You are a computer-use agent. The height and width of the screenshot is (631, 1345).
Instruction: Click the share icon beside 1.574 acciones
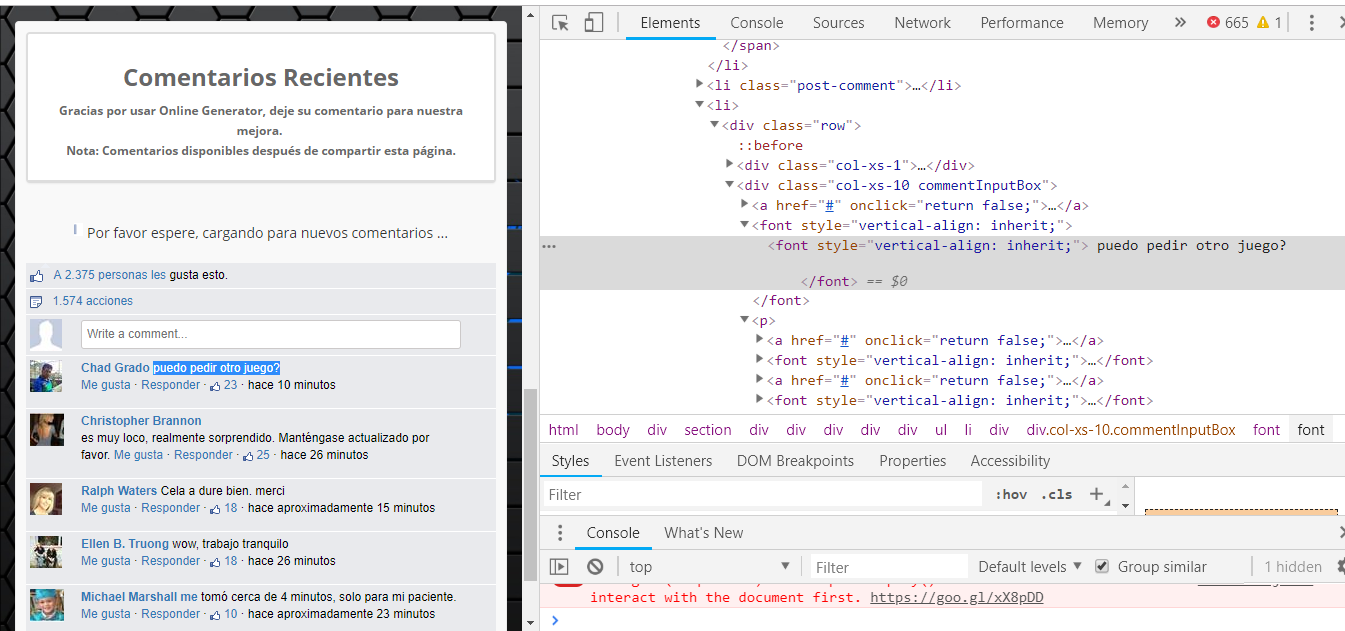(37, 301)
